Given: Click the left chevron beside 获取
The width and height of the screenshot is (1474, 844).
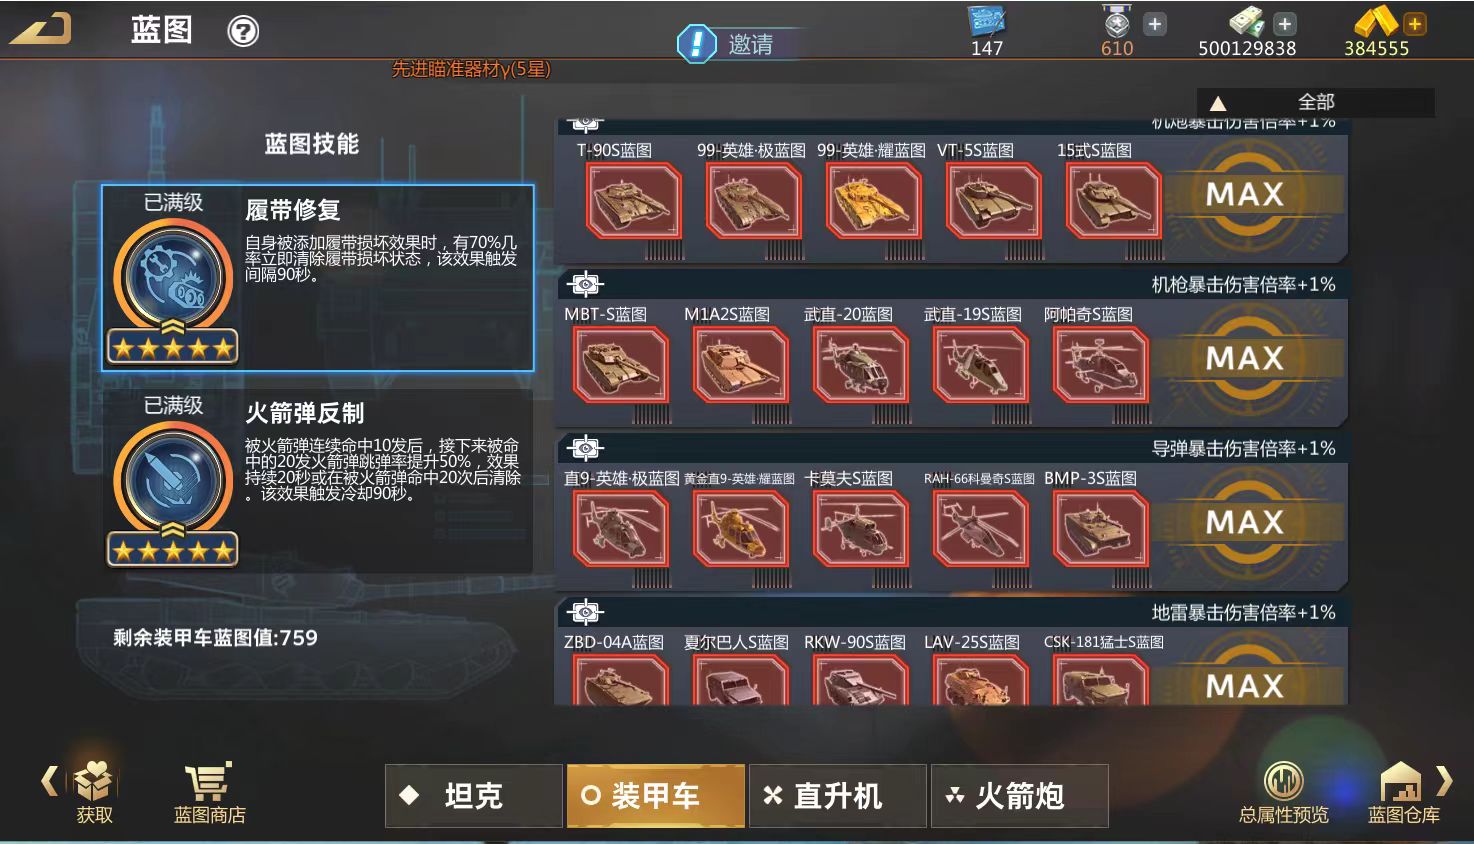Looking at the screenshot, I should (x=49, y=780).
